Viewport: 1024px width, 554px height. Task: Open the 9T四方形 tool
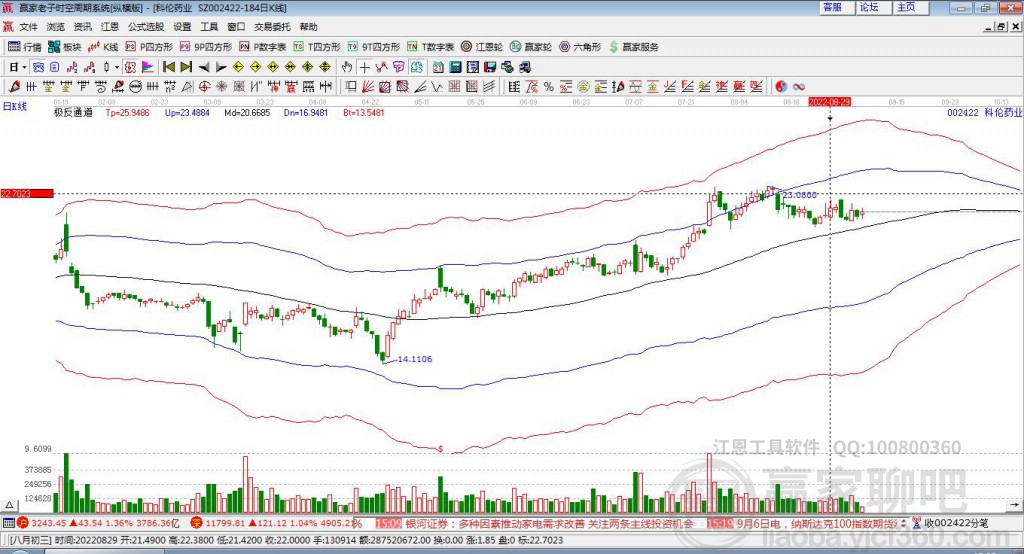coord(374,47)
